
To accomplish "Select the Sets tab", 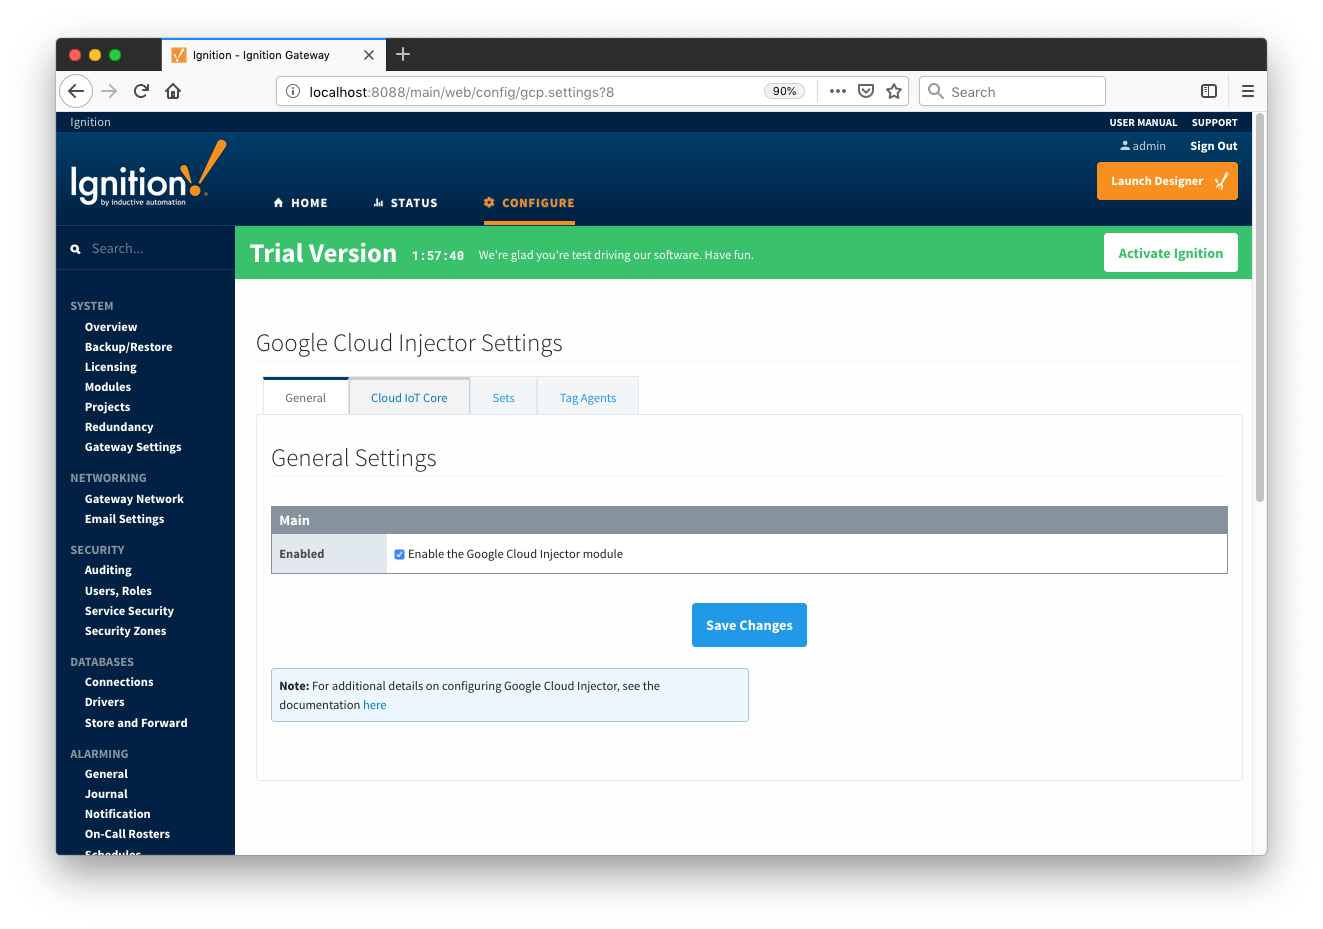I will point(503,398).
